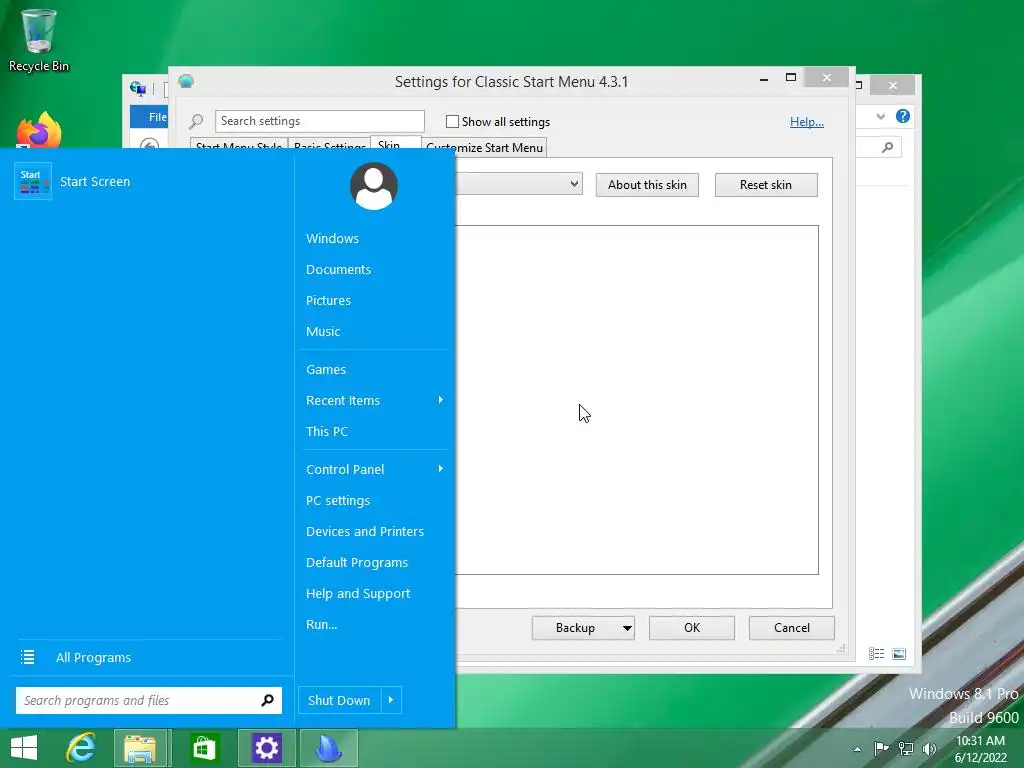Screen dimensions: 1024x768
Task: Open Internet Explorer from the taskbar
Action: tap(81, 748)
